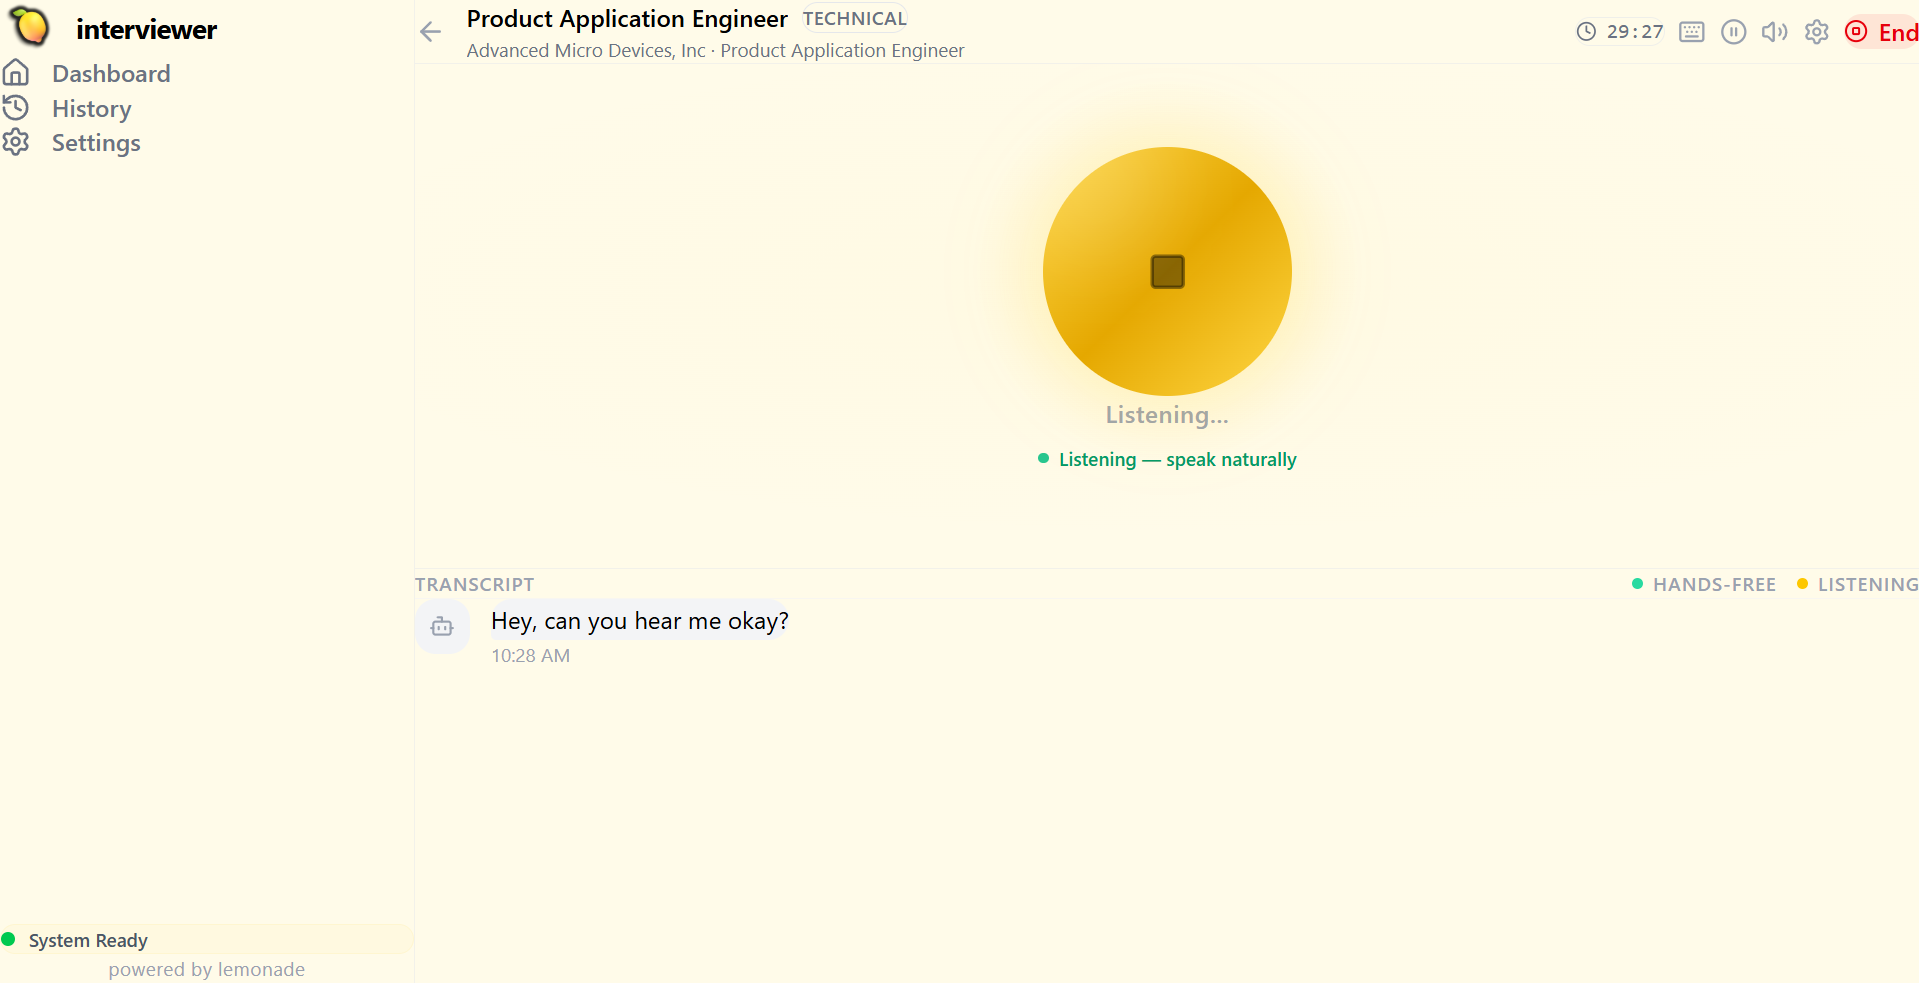Click the 'Listening — speak naturally' status
The width and height of the screenshot is (1919, 983).
(1167, 460)
